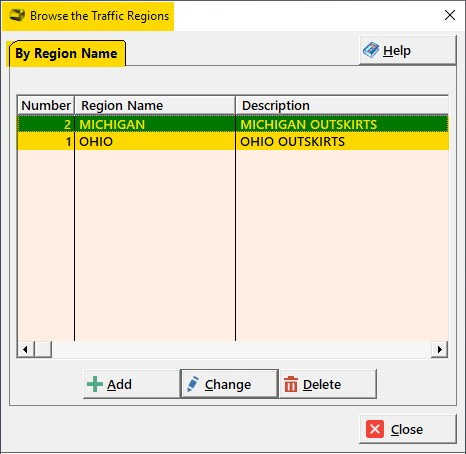Open the Help button
Image resolution: width=466 pixels, height=454 pixels.
[x=407, y=50]
